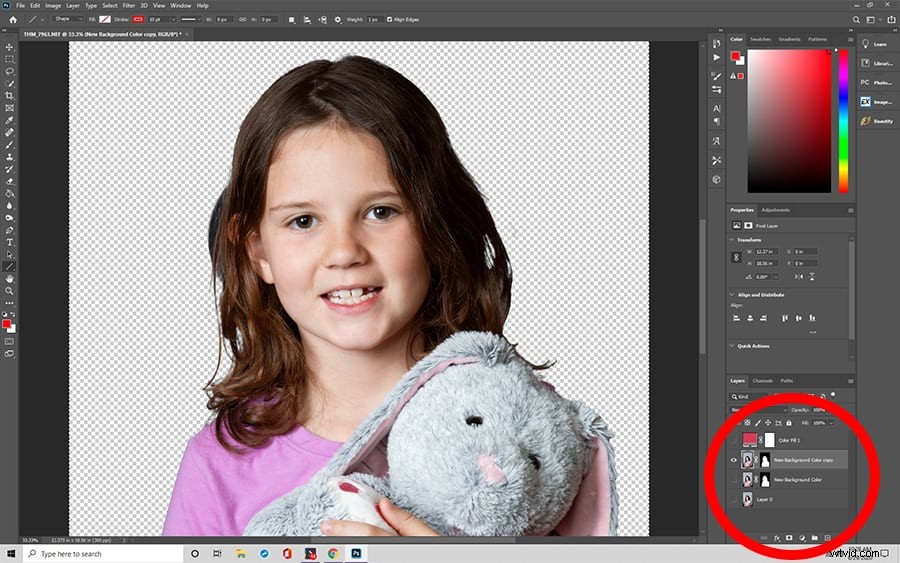
Task: Open the Beautify panel
Action: coord(878,121)
